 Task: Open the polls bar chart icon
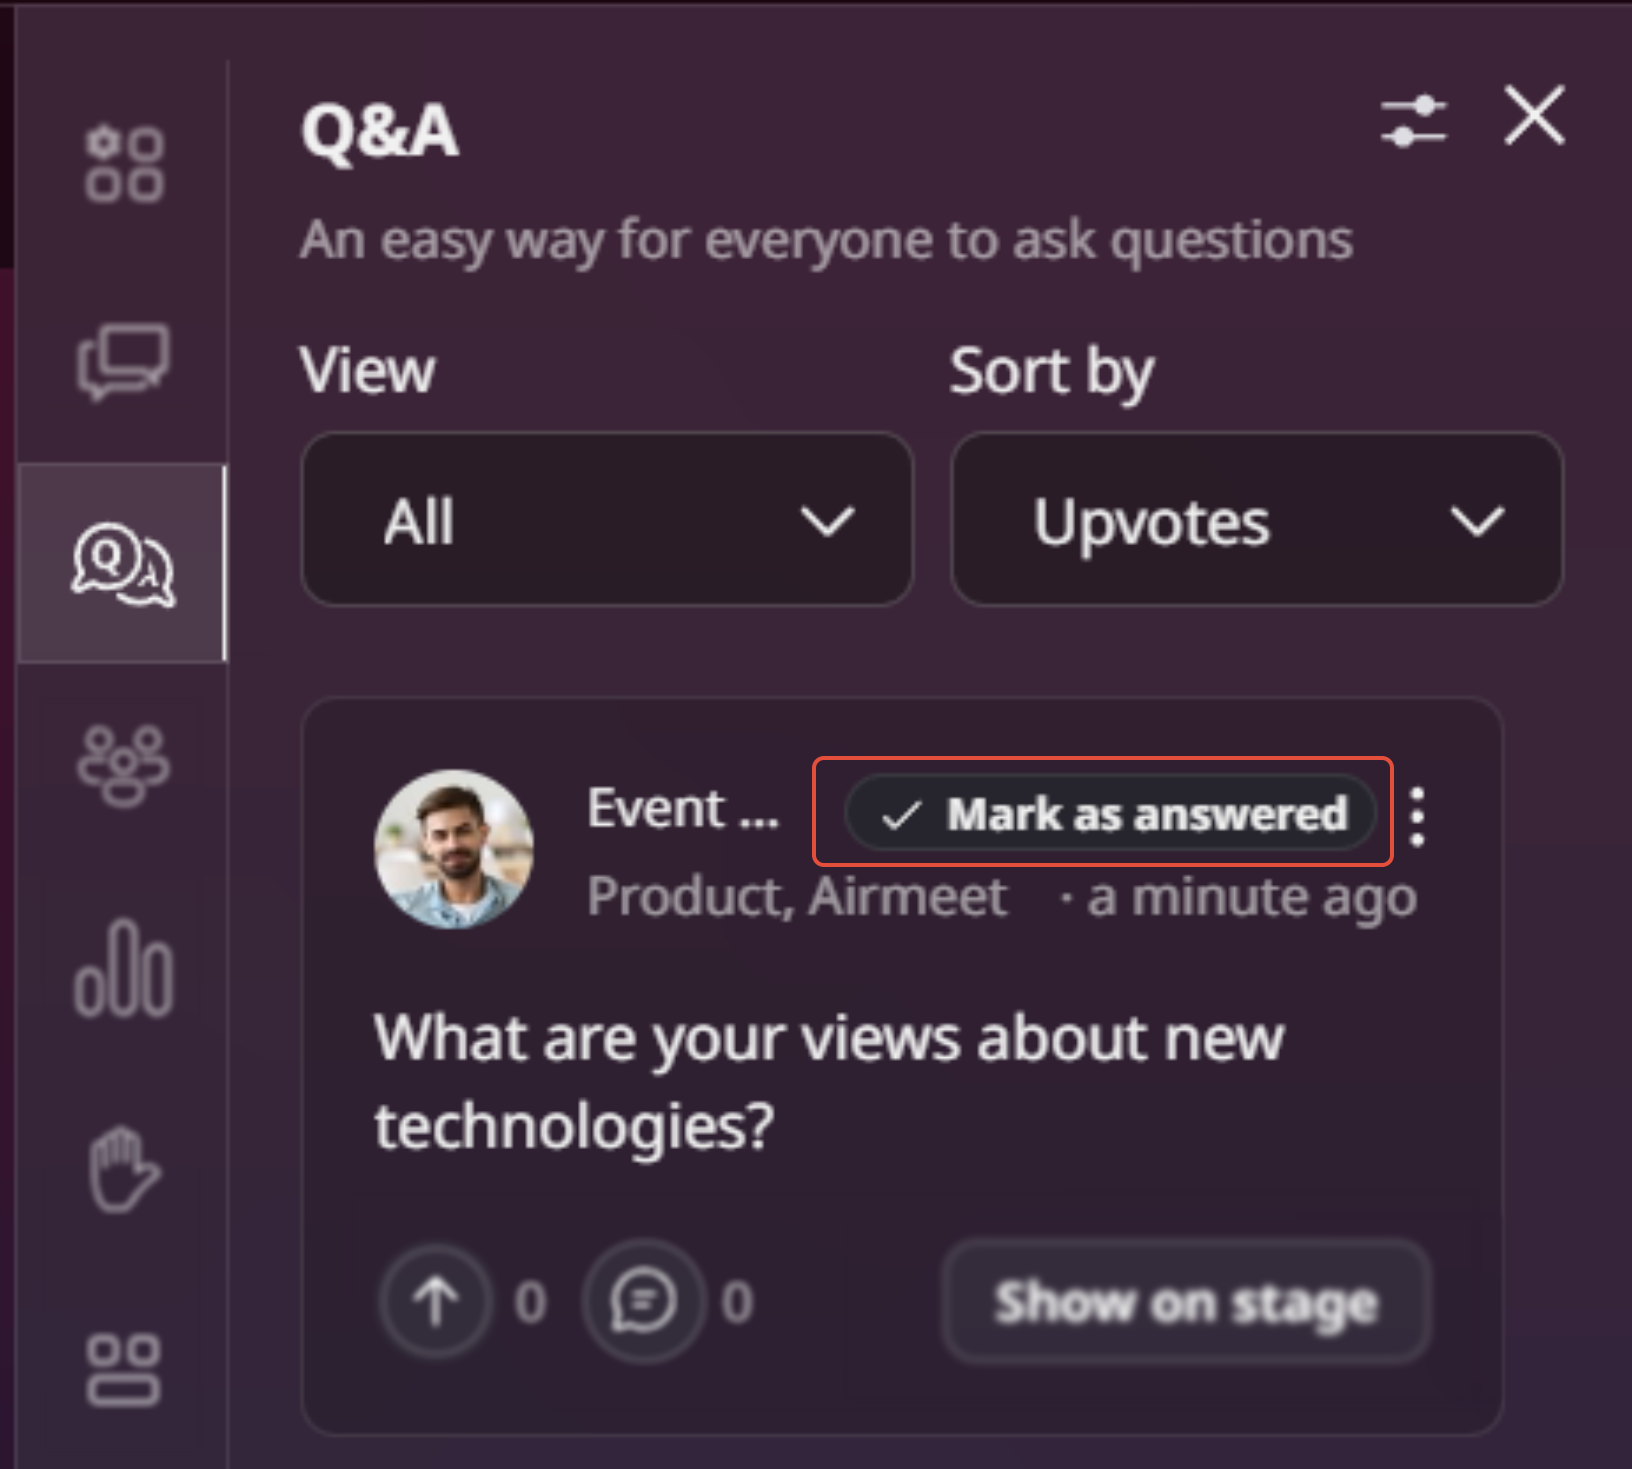(124, 969)
